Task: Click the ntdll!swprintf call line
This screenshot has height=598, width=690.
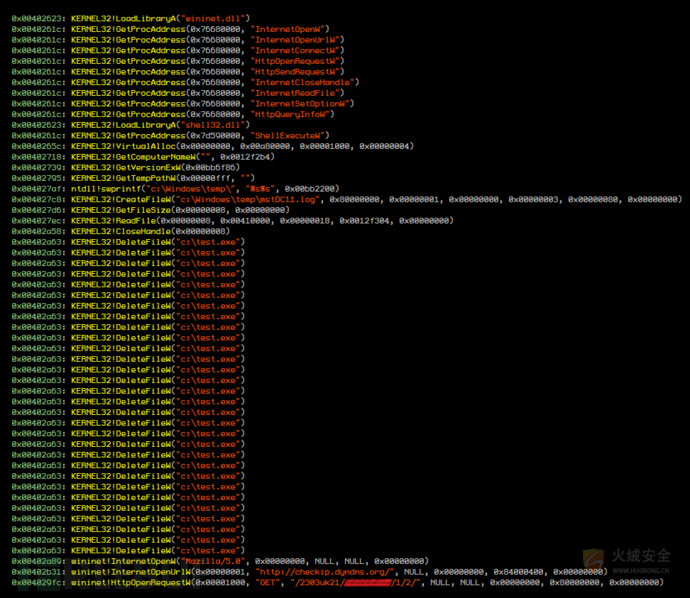Action: [176, 189]
